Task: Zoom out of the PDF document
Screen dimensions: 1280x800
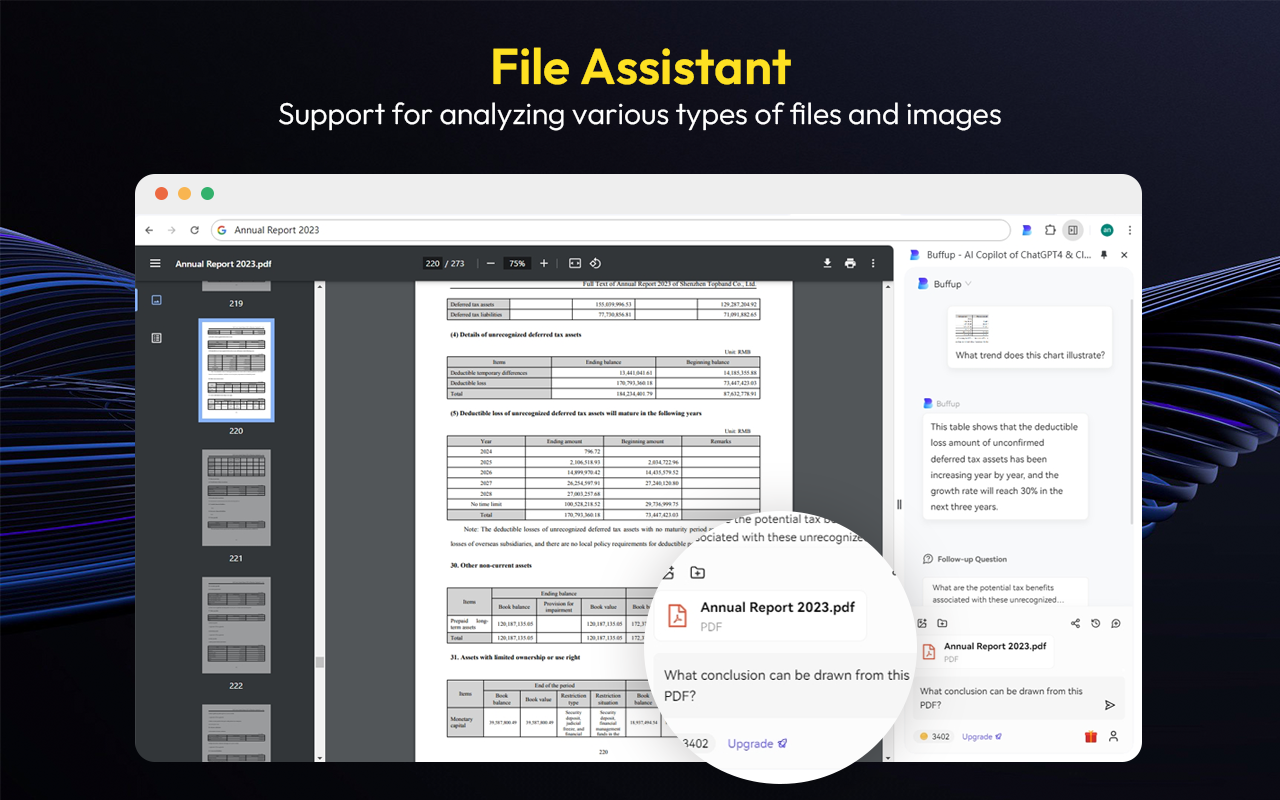Action: click(490, 263)
